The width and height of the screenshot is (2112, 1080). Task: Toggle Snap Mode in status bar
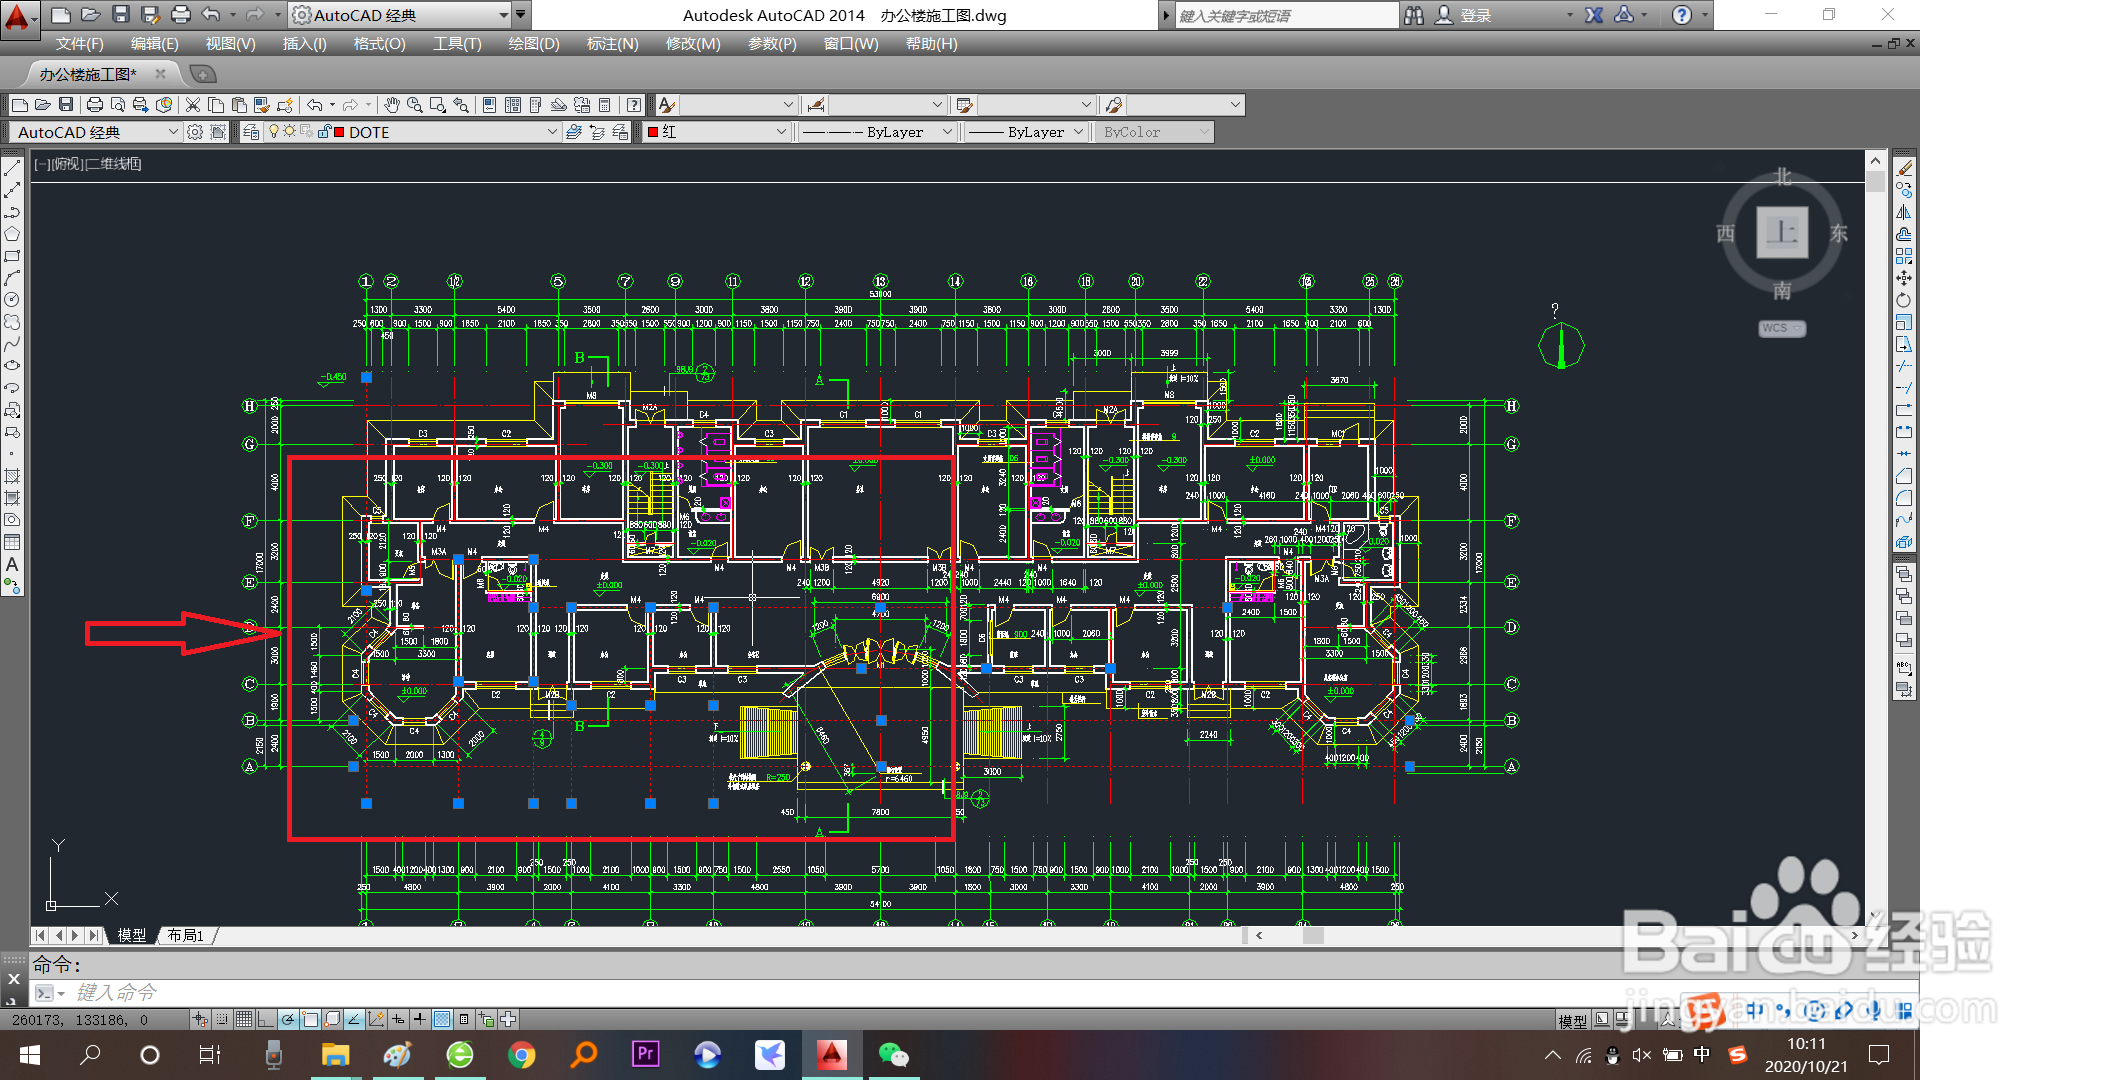[x=222, y=1019]
